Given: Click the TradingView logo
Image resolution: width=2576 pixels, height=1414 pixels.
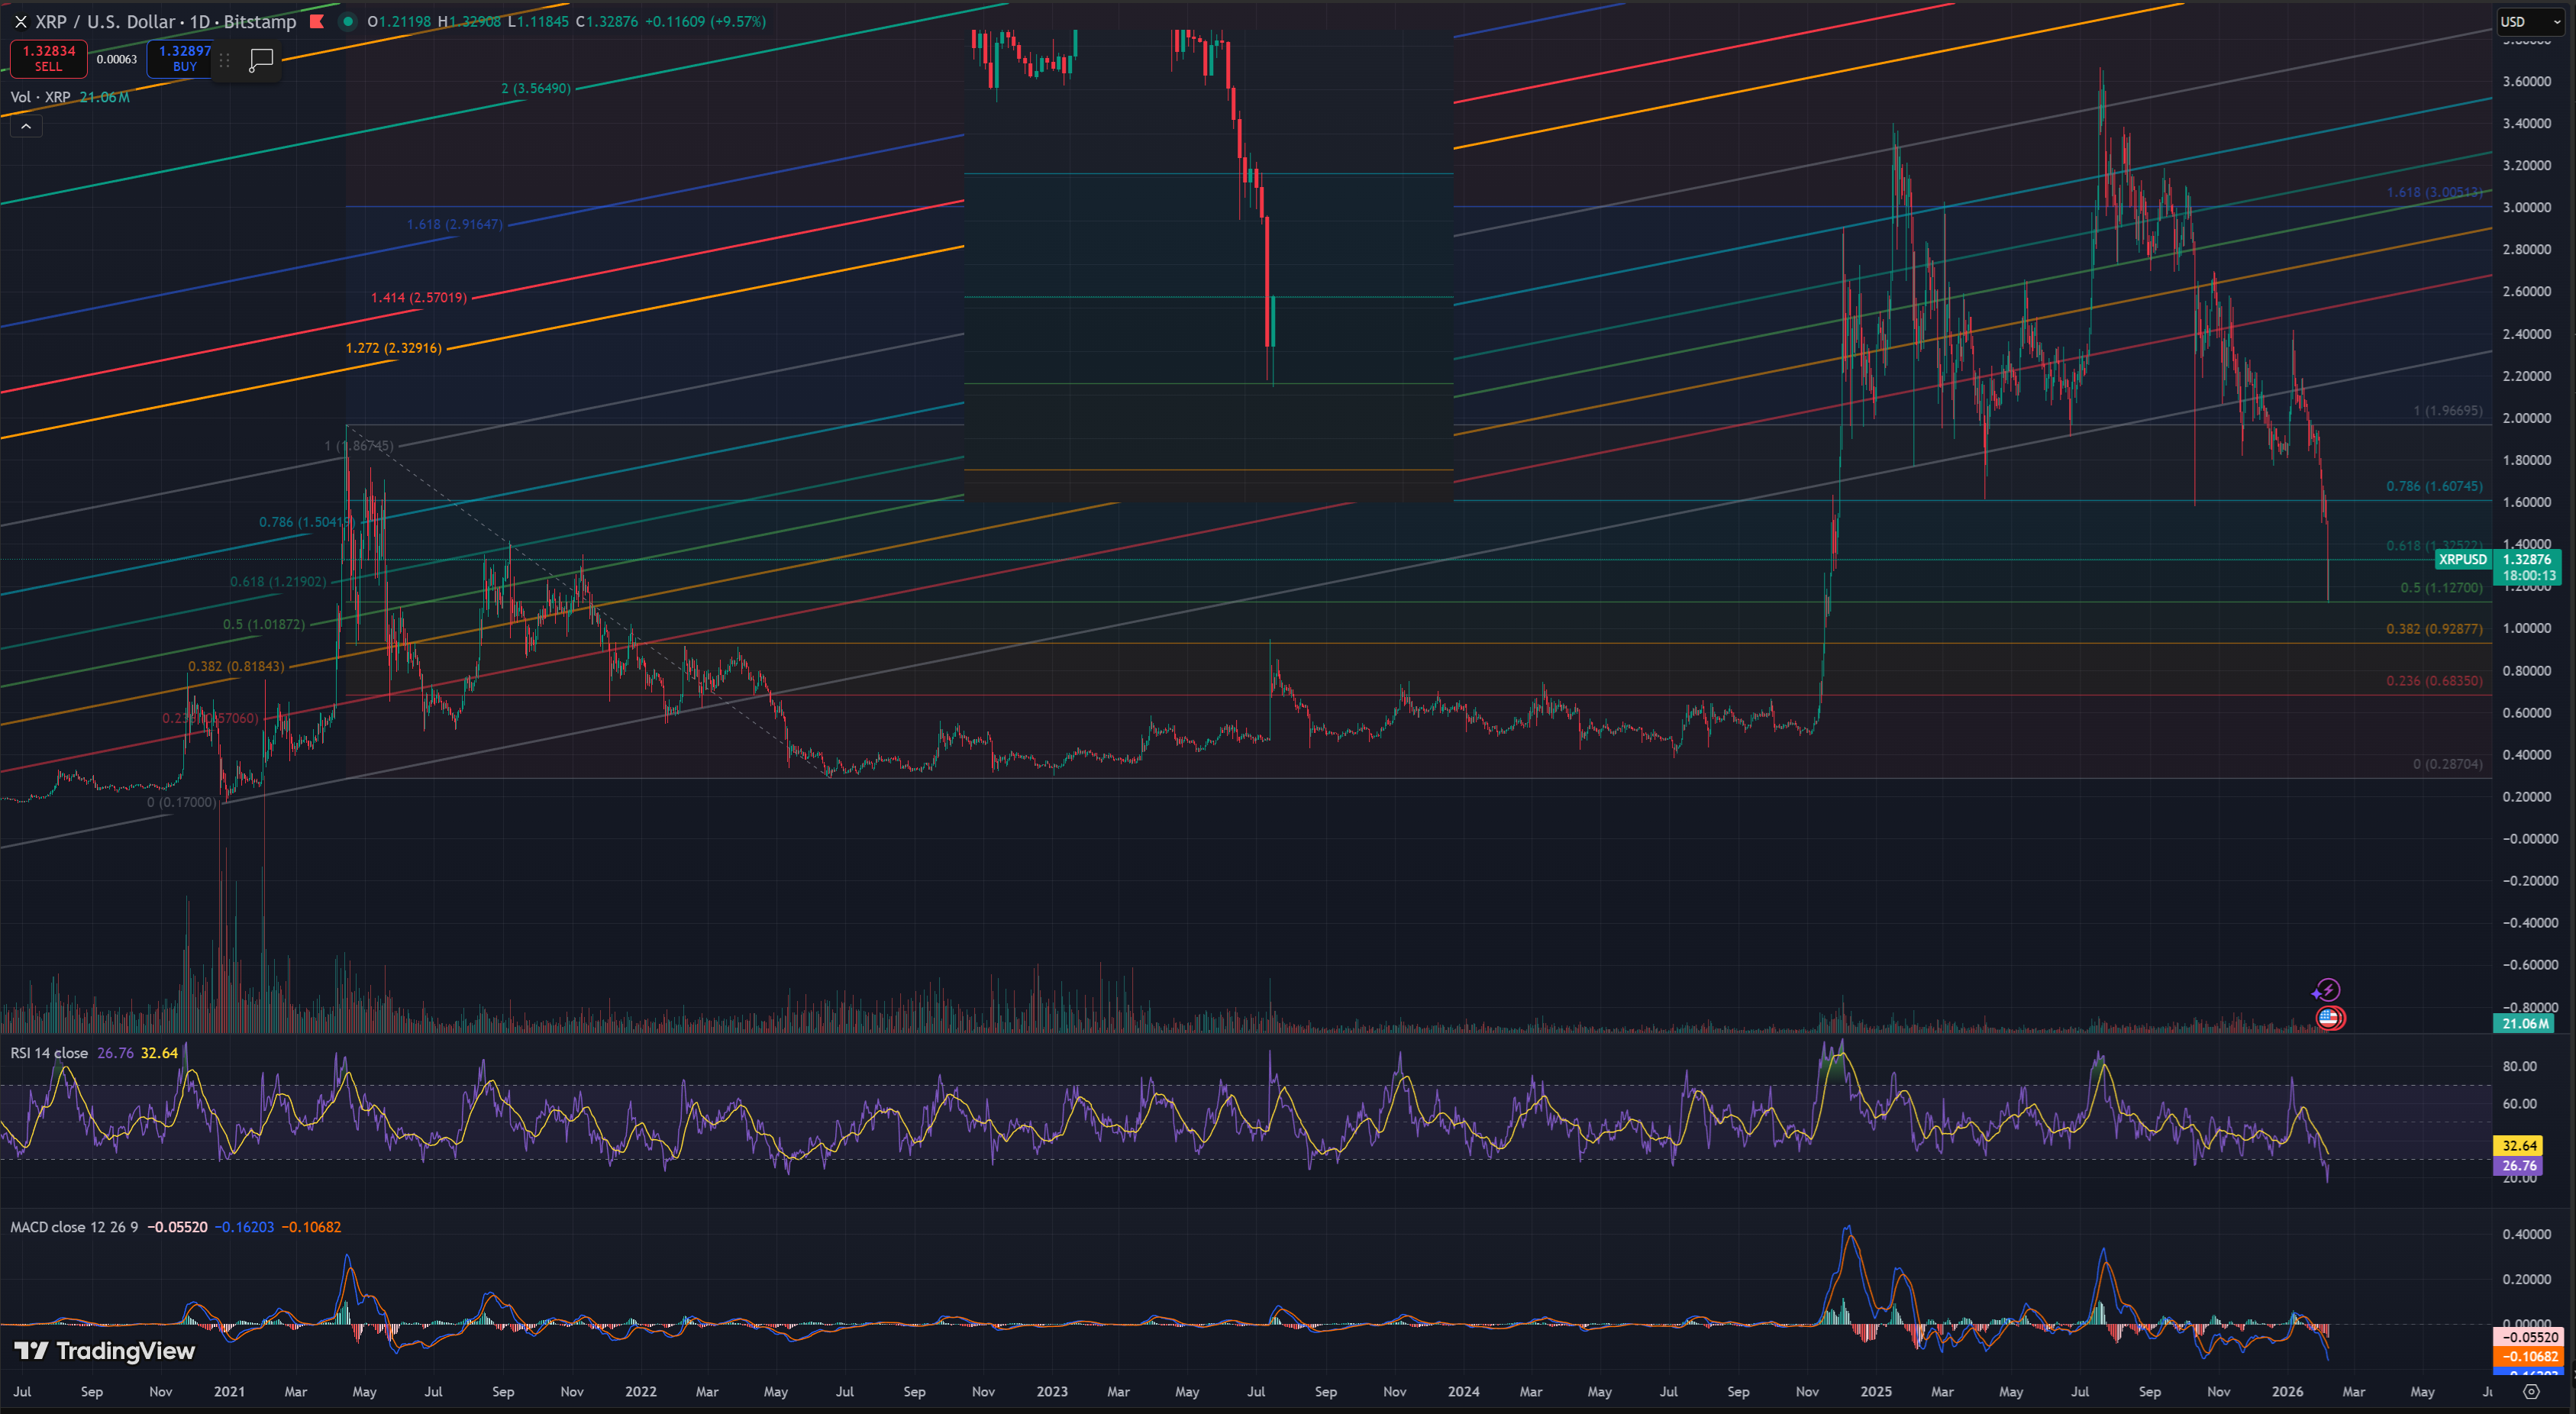Looking at the screenshot, I should (x=105, y=1351).
